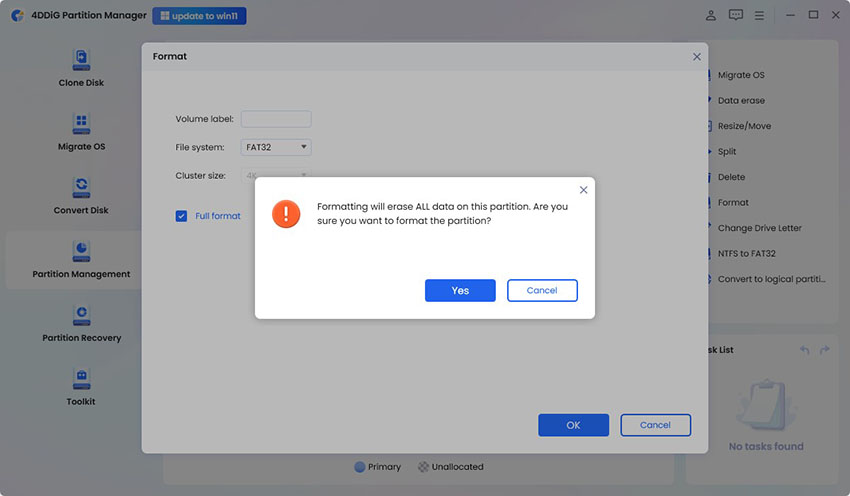
Task: Click the Primary legend marker
Action: 359,467
